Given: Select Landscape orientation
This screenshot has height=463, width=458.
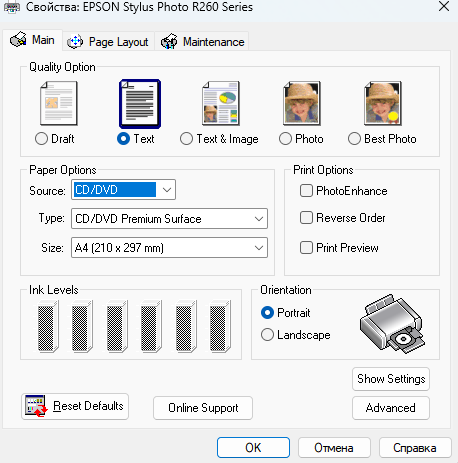Looking at the screenshot, I should coord(267,335).
